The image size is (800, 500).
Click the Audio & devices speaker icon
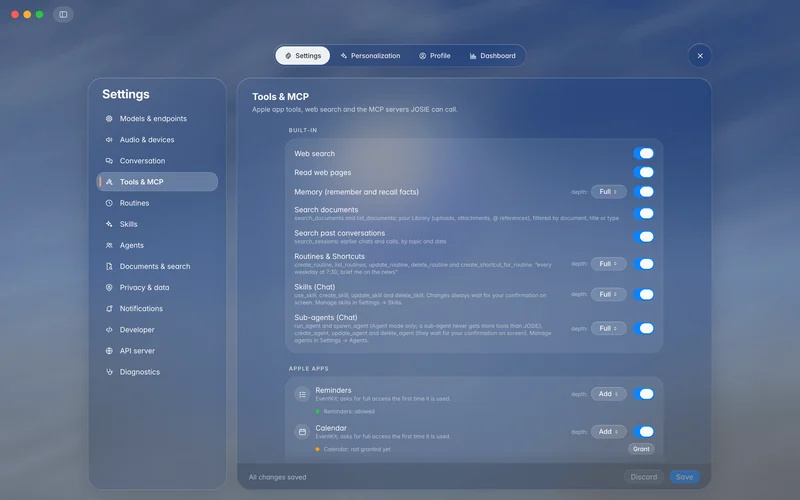pyautogui.click(x=109, y=139)
